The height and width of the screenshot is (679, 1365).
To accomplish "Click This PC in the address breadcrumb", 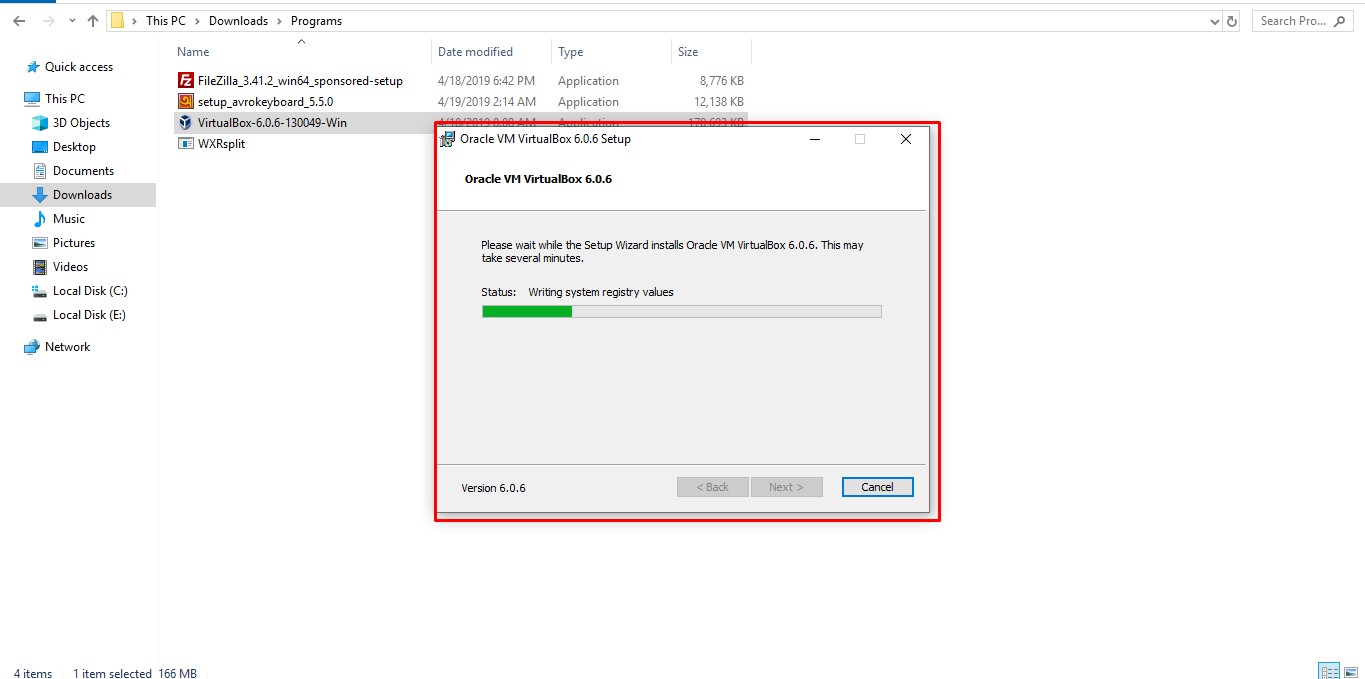I will click(165, 20).
